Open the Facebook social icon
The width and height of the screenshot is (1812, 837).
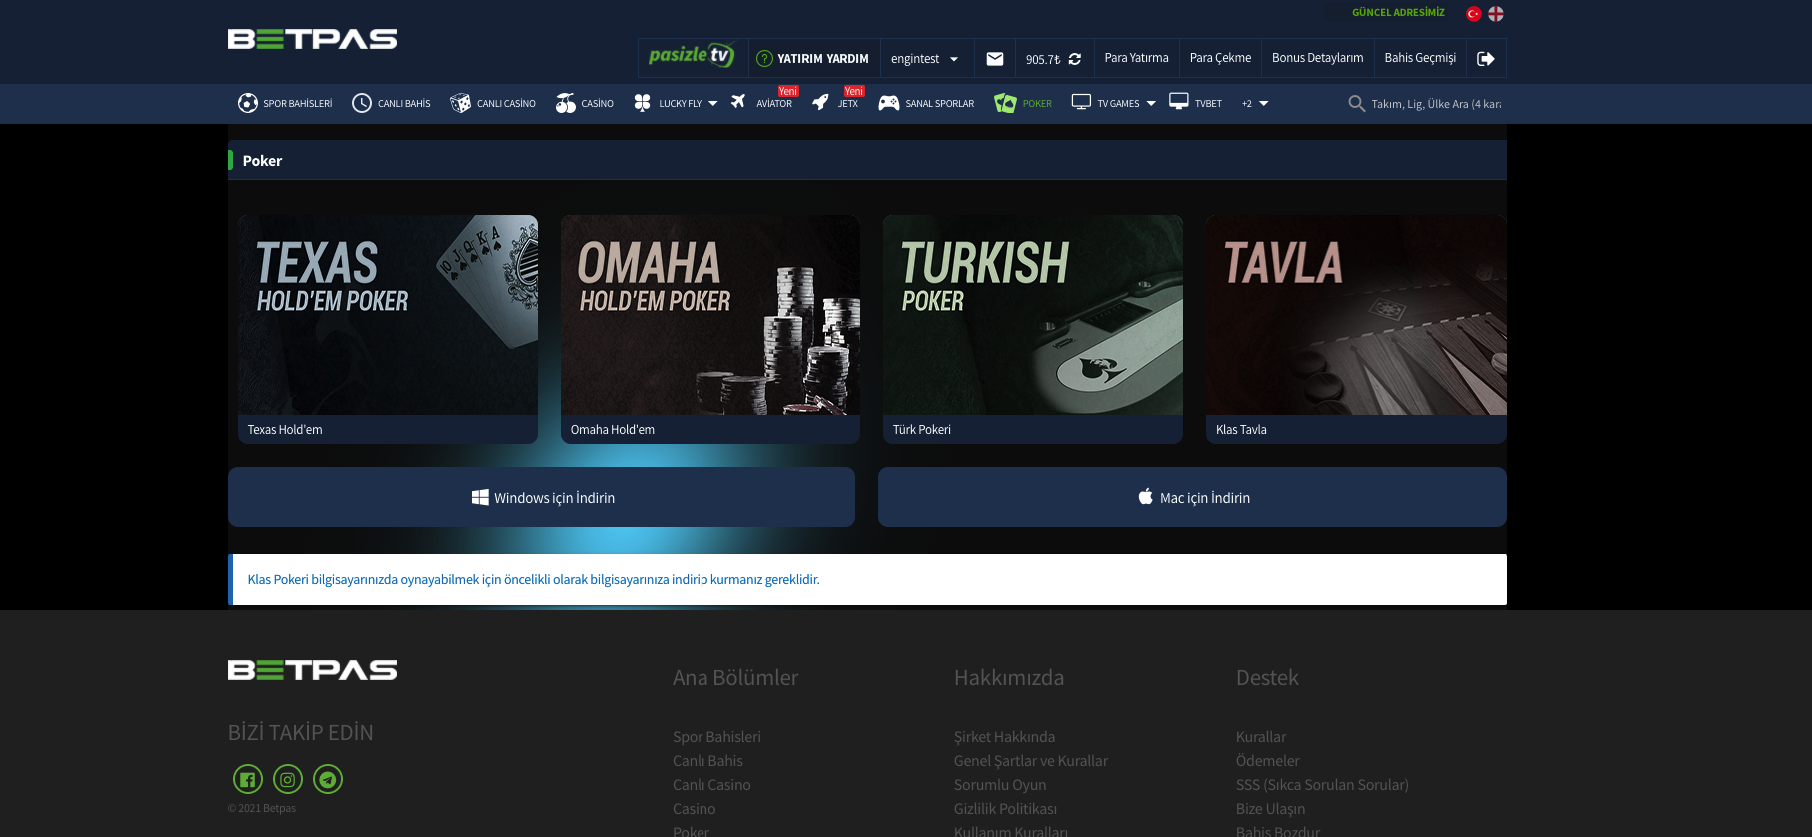248,779
